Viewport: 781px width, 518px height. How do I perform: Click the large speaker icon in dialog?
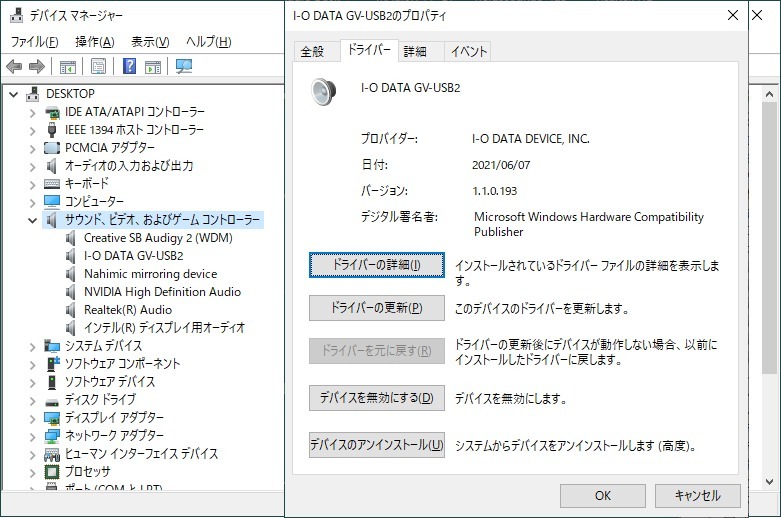pos(323,92)
